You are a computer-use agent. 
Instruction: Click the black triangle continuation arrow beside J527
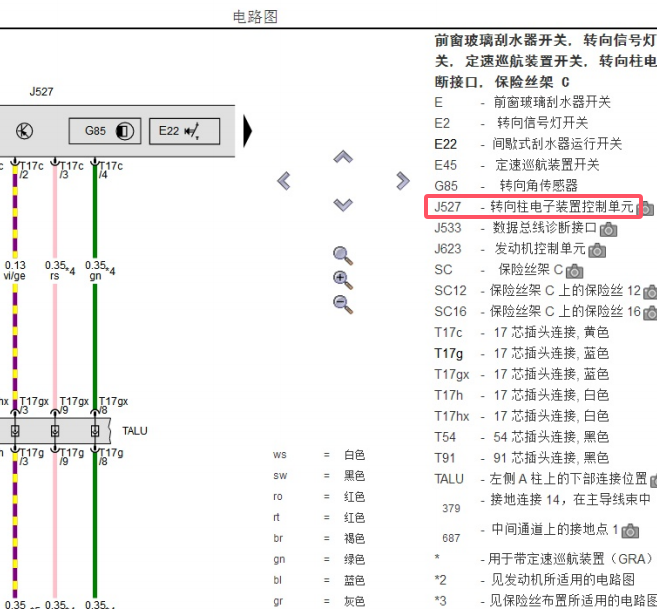pos(248,131)
